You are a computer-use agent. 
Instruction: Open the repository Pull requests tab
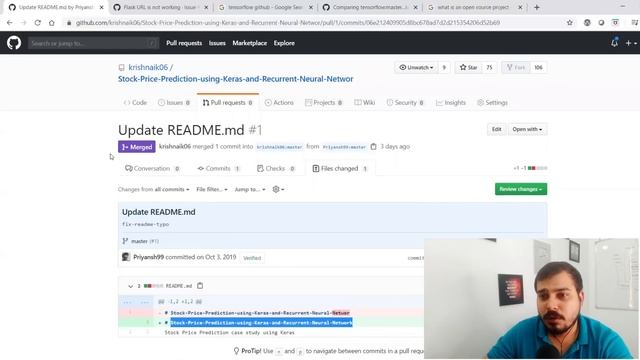pyautogui.click(x=228, y=102)
